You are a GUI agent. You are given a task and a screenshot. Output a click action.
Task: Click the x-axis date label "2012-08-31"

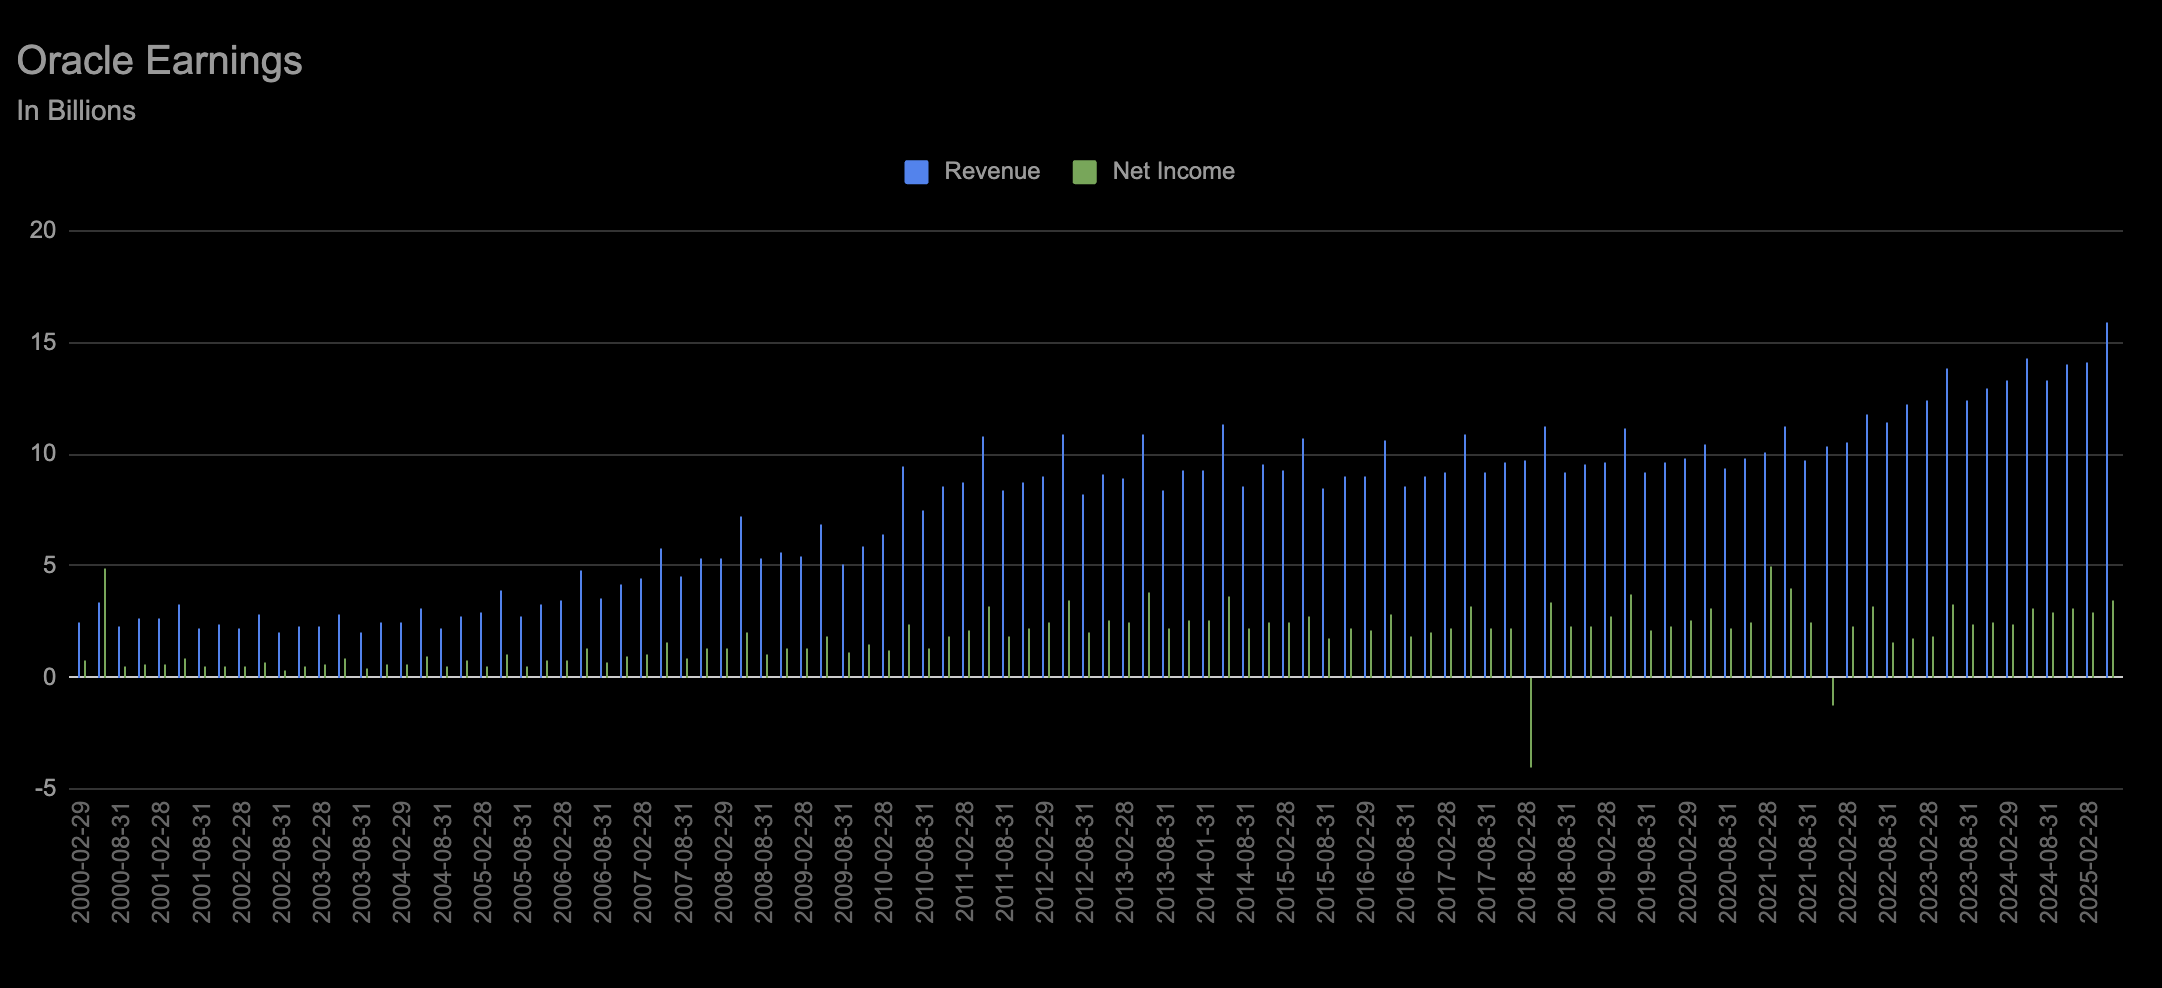(x=1084, y=862)
